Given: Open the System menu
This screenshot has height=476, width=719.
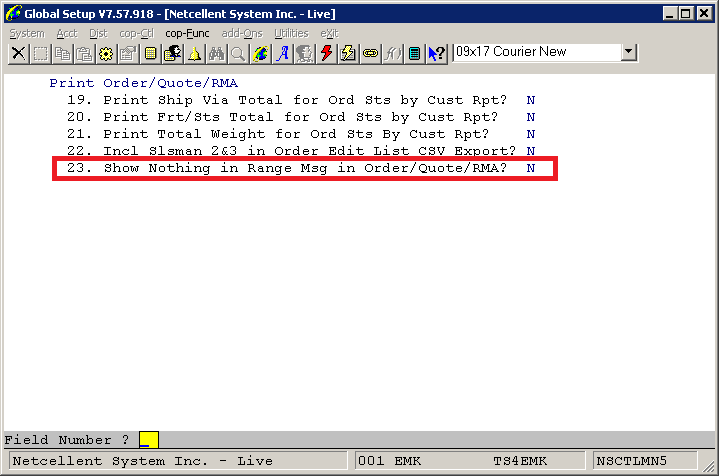Looking at the screenshot, I should 27,33.
